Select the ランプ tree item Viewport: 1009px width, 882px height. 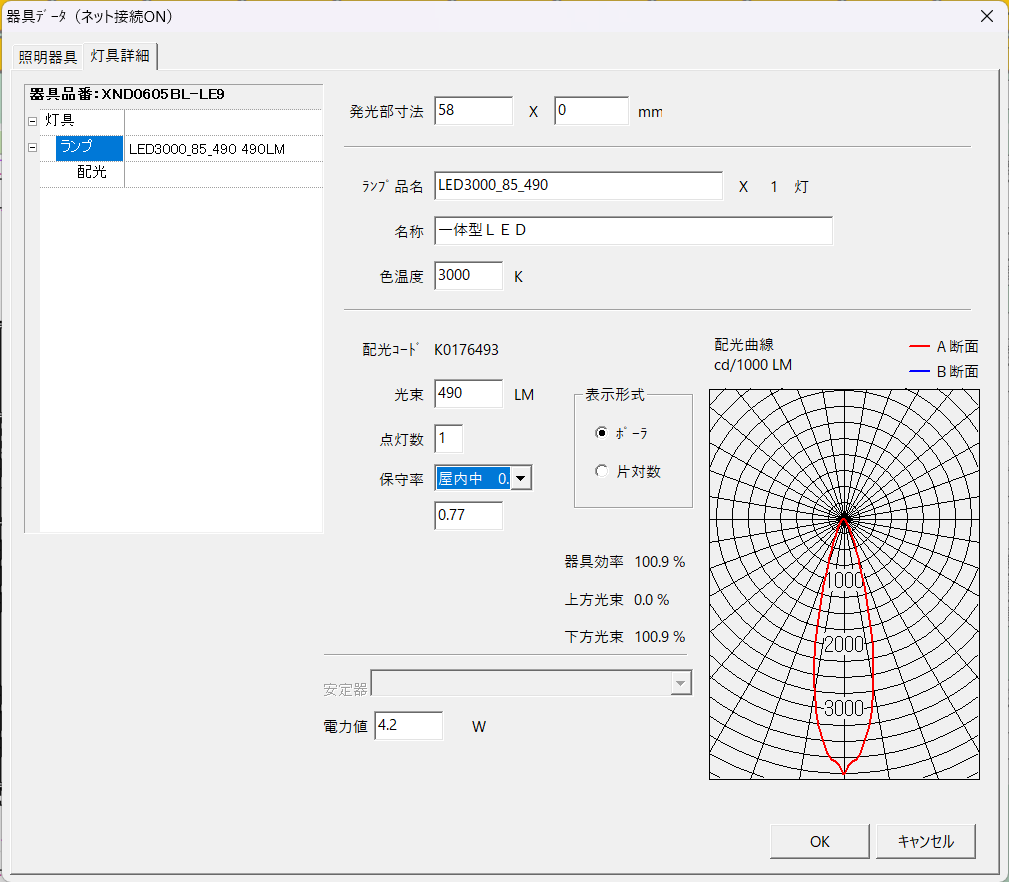click(89, 147)
